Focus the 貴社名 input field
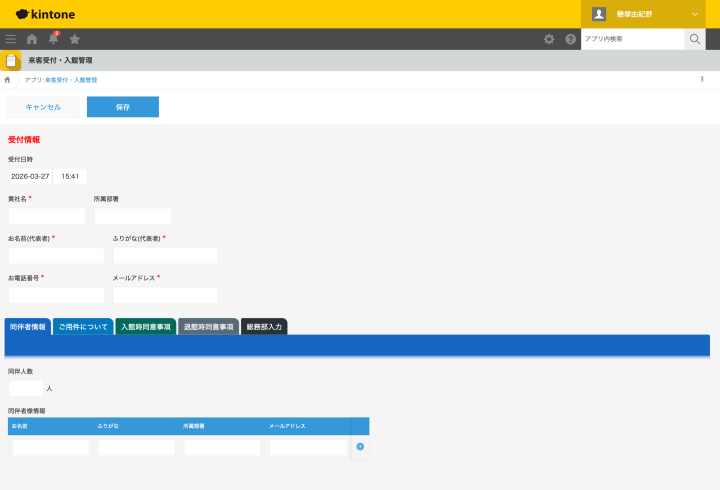 [x=47, y=216]
